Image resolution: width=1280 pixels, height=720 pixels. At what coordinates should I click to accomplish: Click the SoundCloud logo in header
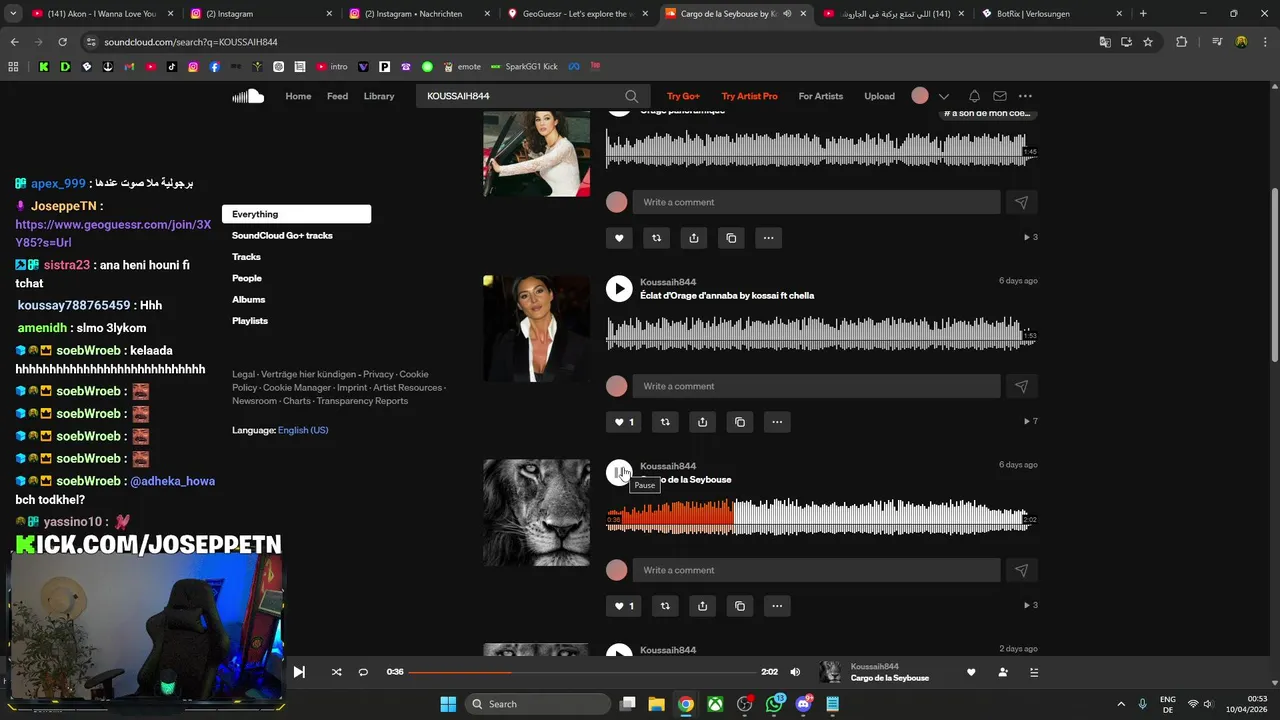(x=248, y=96)
